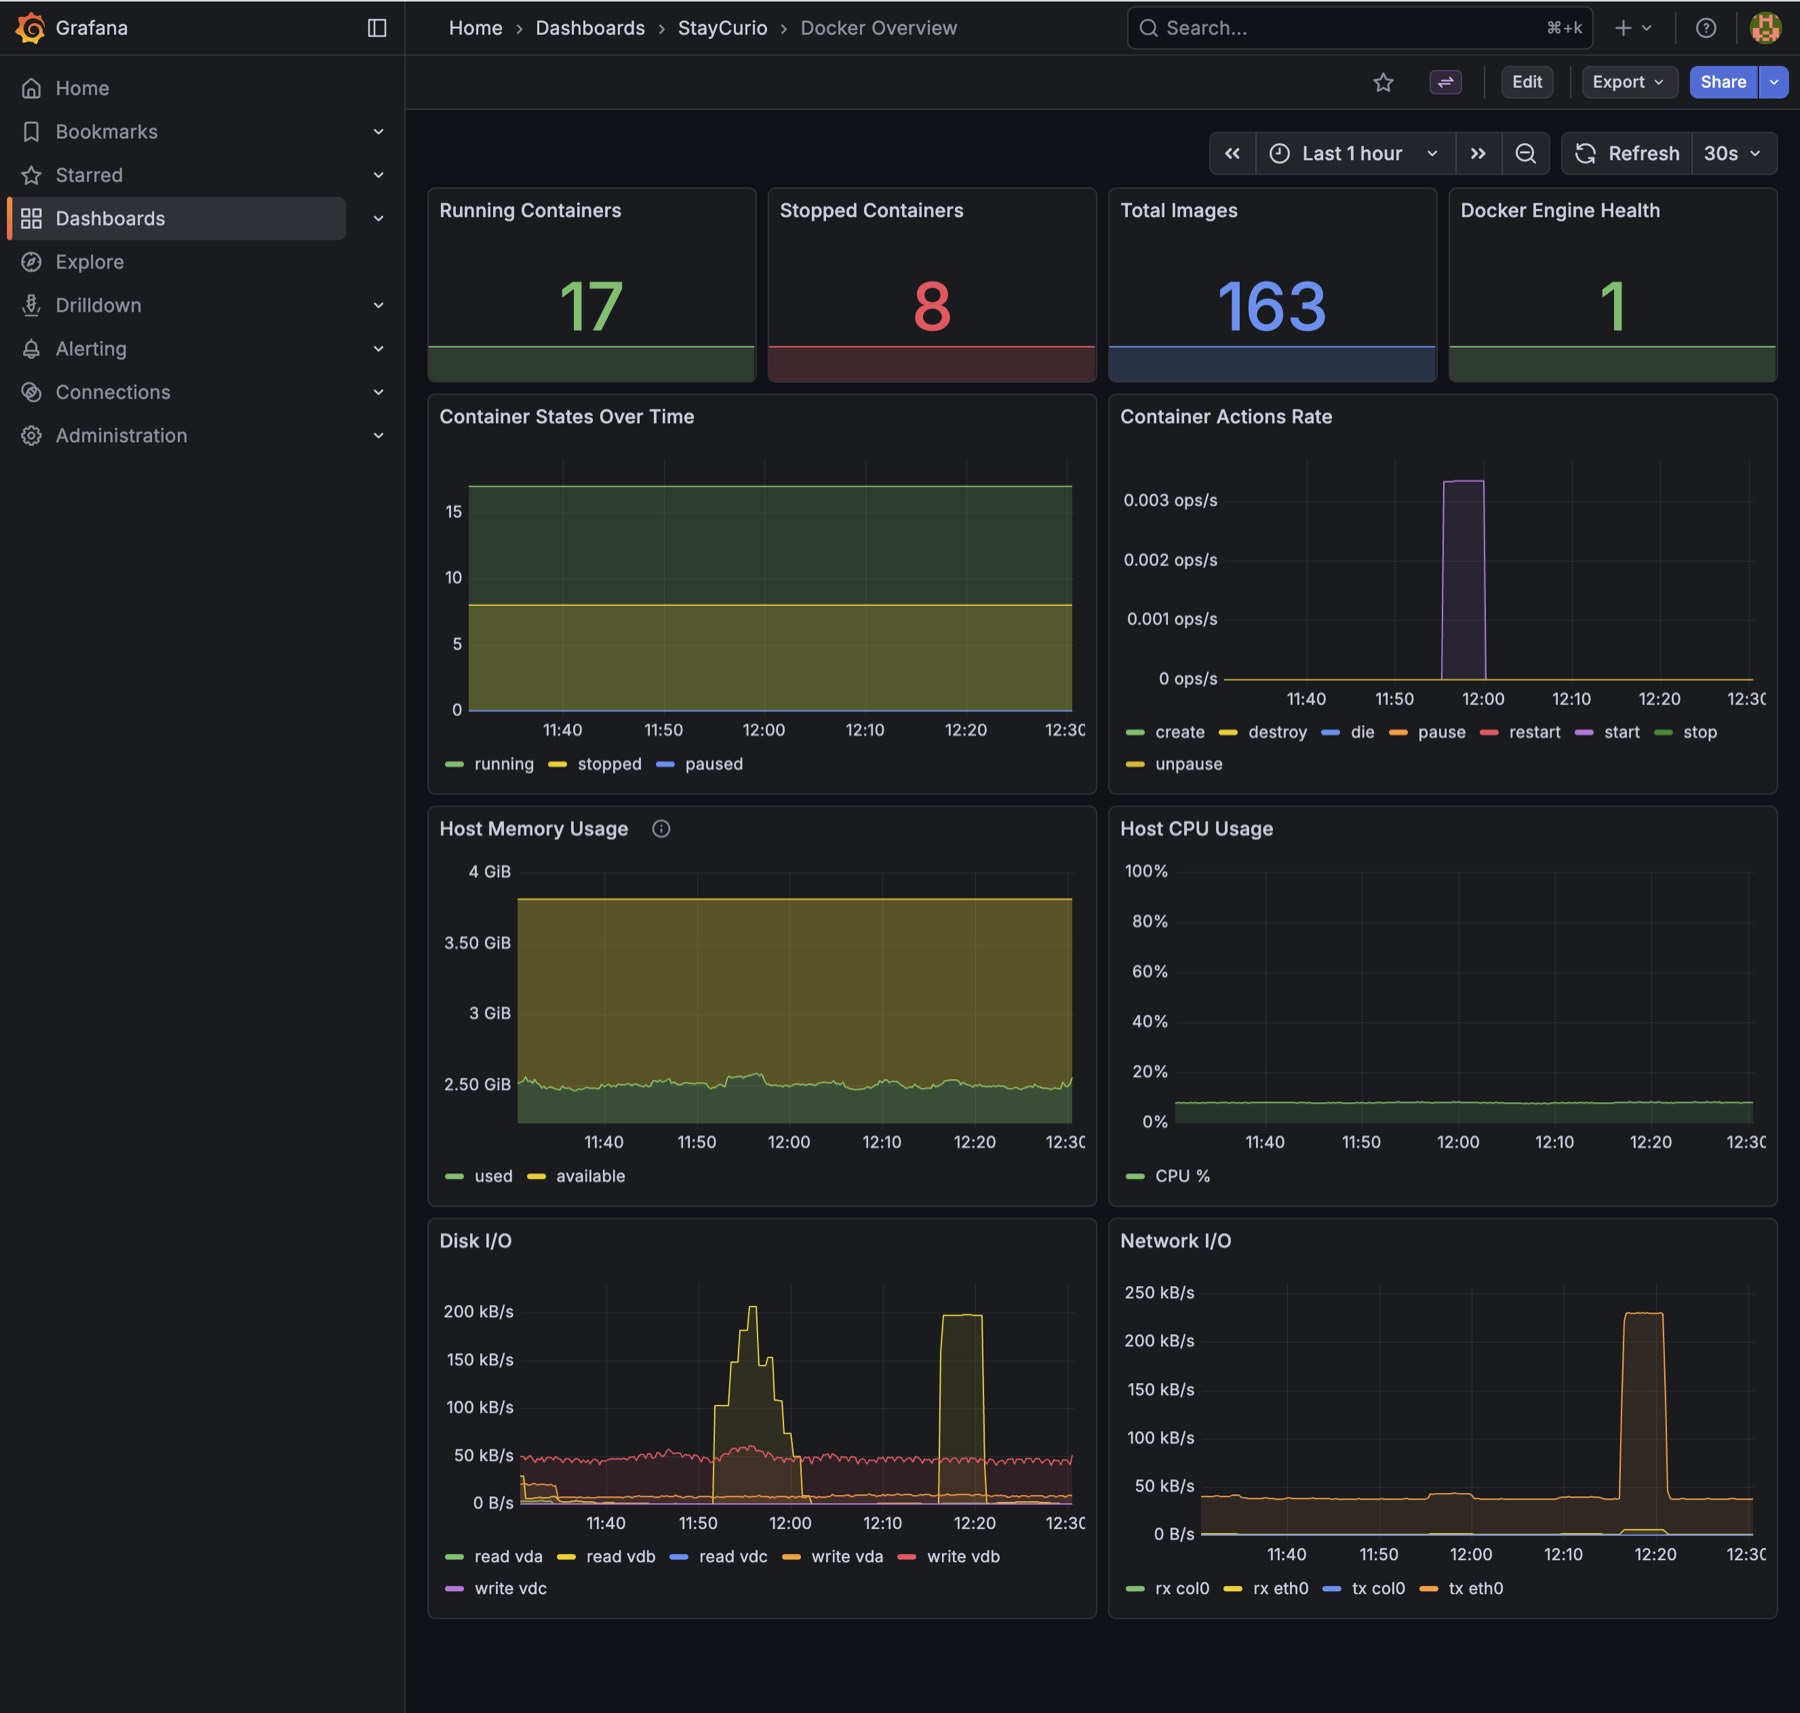Open the Last 1 hour time picker
This screenshot has height=1713, width=1800.
pyautogui.click(x=1355, y=153)
